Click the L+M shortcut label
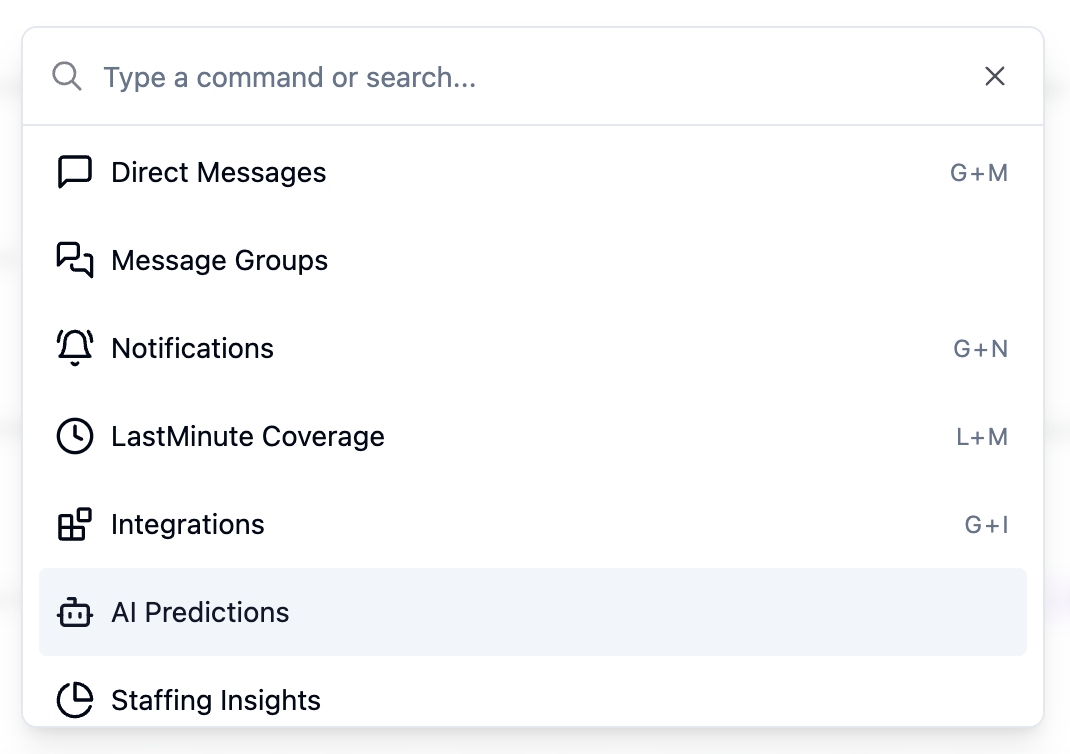 click(982, 437)
